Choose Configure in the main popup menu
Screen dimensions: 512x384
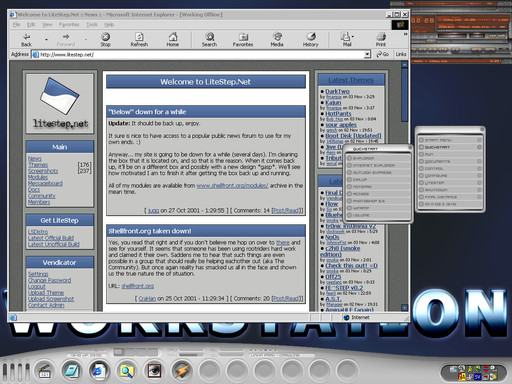pos(450,176)
